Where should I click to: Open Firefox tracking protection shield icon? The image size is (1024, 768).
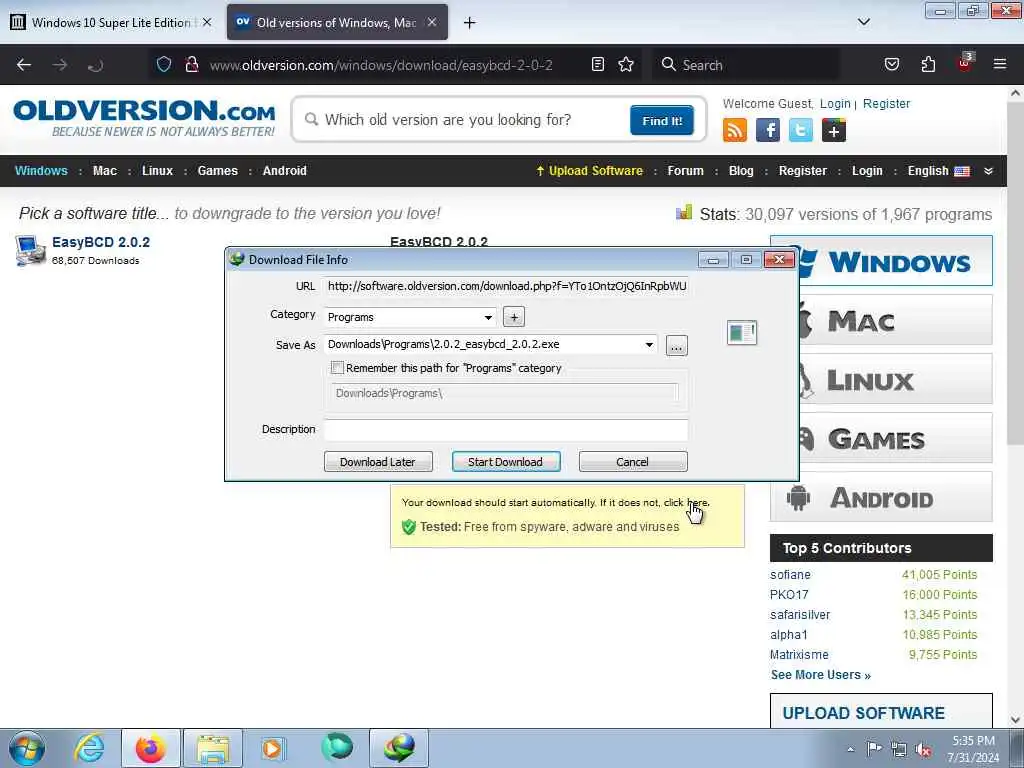coord(164,64)
